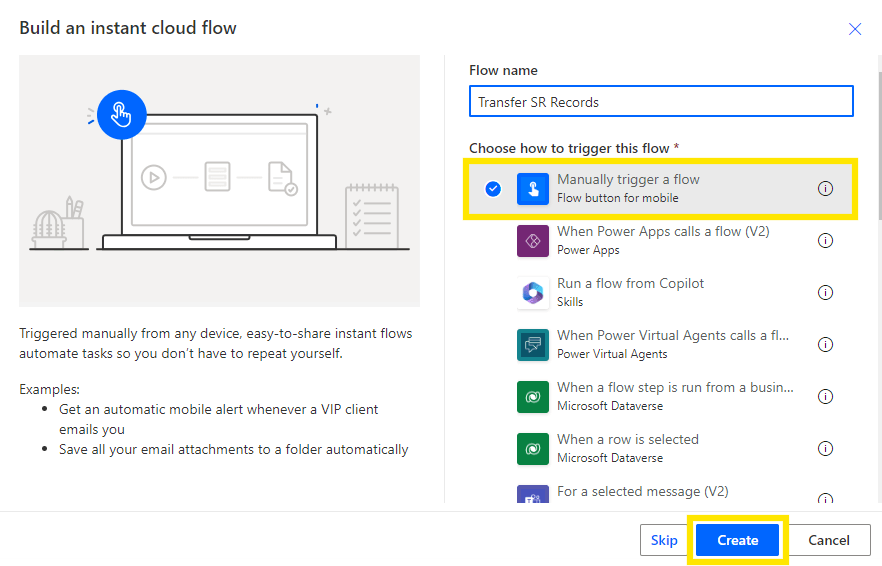The width and height of the screenshot is (882, 566).
Task: Cancel the instant cloud flow dialog
Action: point(828,540)
